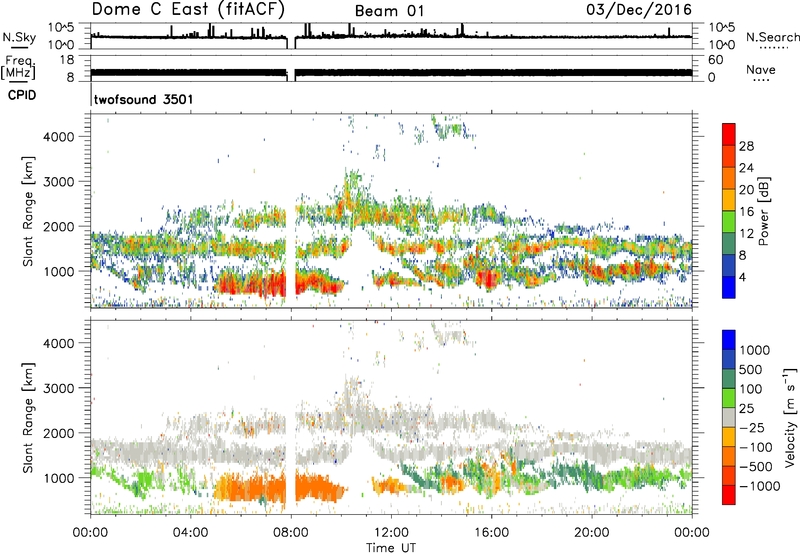800x554 pixels.
Task: Click the '60' tick on the Nave axis
Action: click(715, 60)
